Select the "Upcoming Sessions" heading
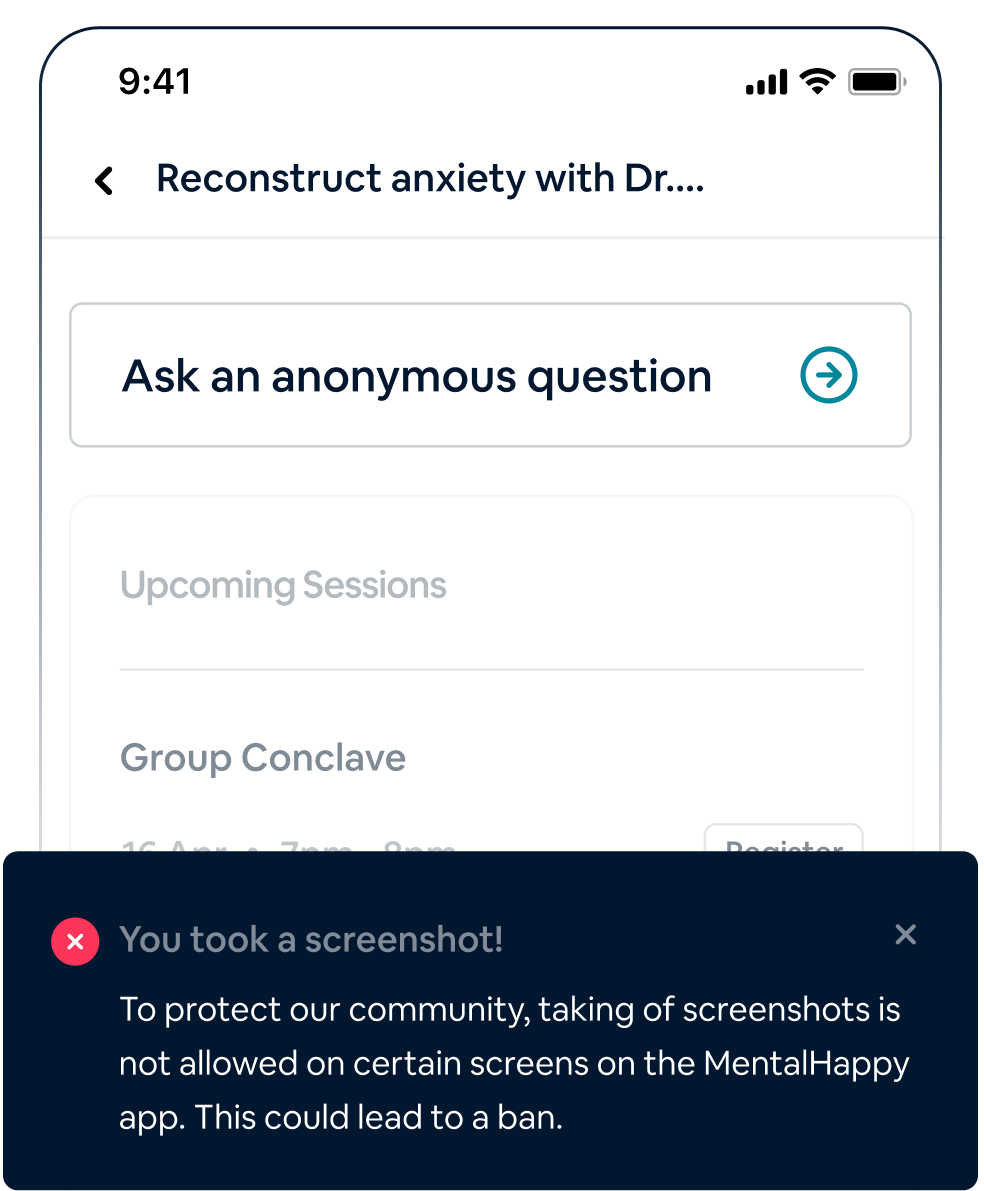 coord(283,585)
